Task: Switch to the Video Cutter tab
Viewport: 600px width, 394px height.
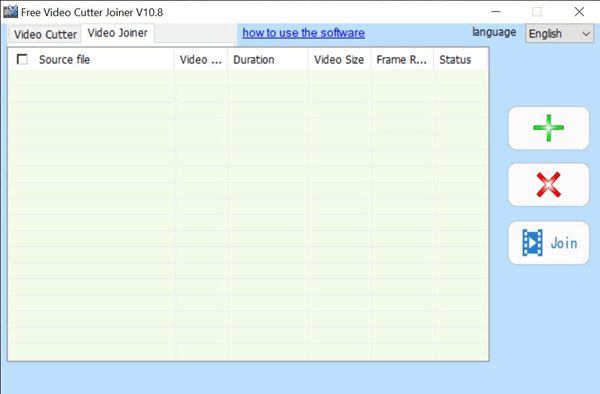Action: [45, 34]
